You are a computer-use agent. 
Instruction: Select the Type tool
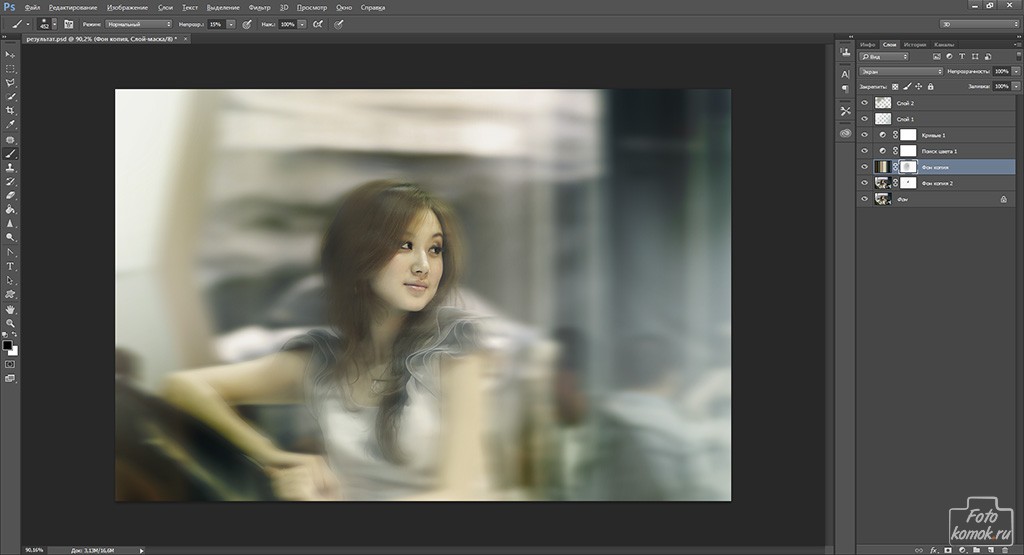point(10,266)
